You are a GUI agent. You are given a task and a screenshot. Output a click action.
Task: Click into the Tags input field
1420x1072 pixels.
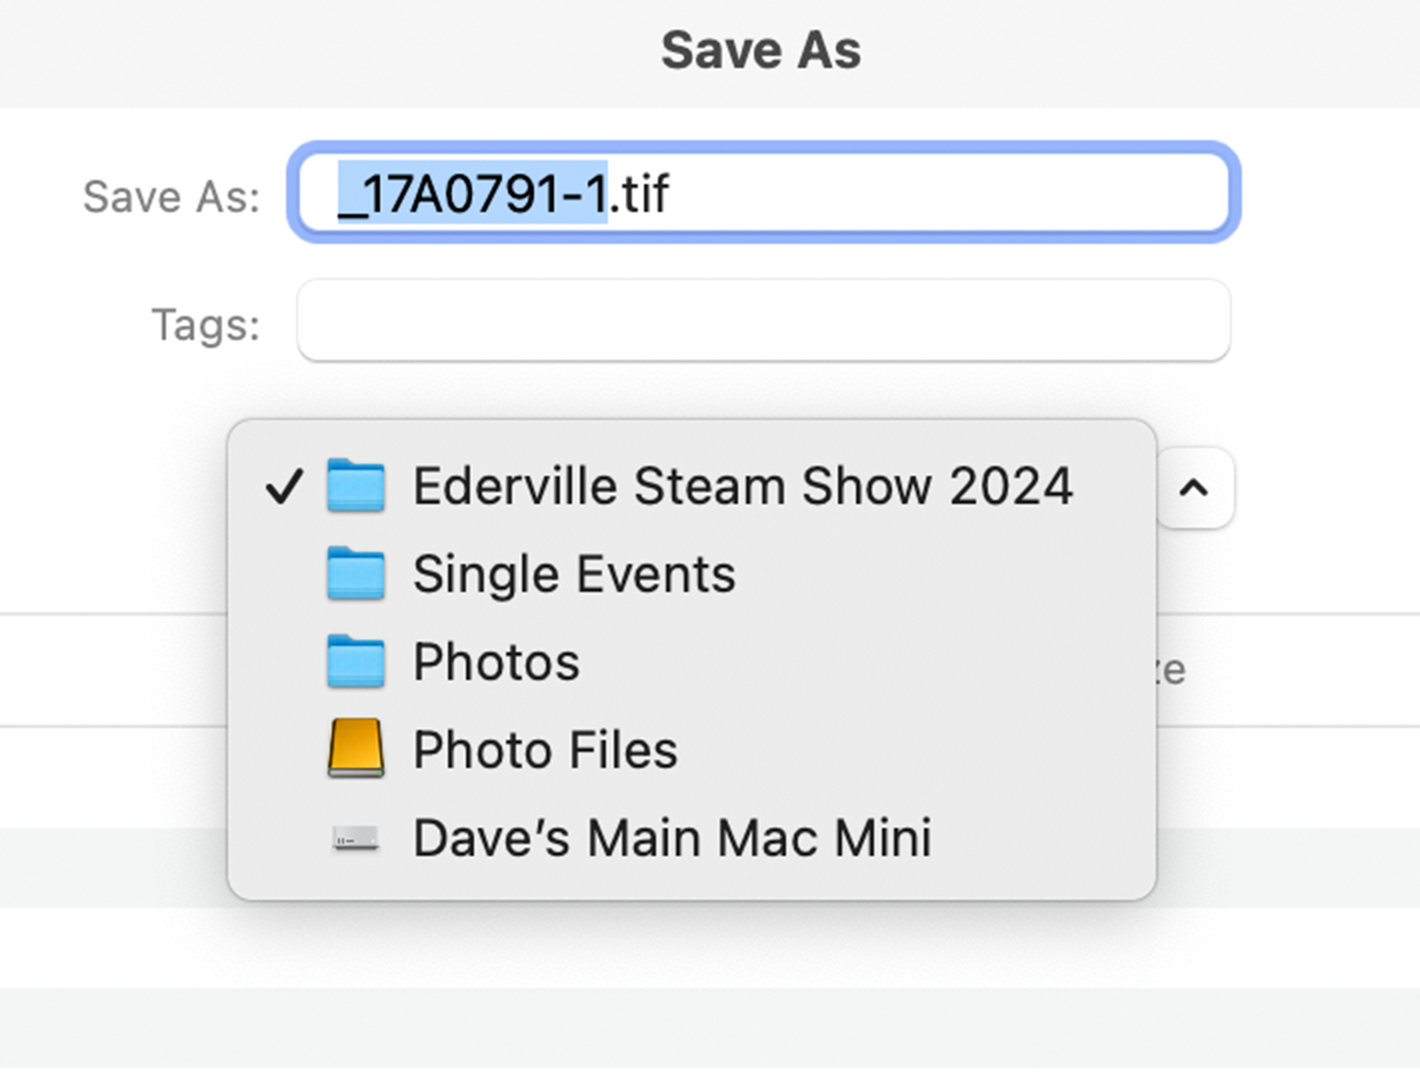(x=763, y=321)
